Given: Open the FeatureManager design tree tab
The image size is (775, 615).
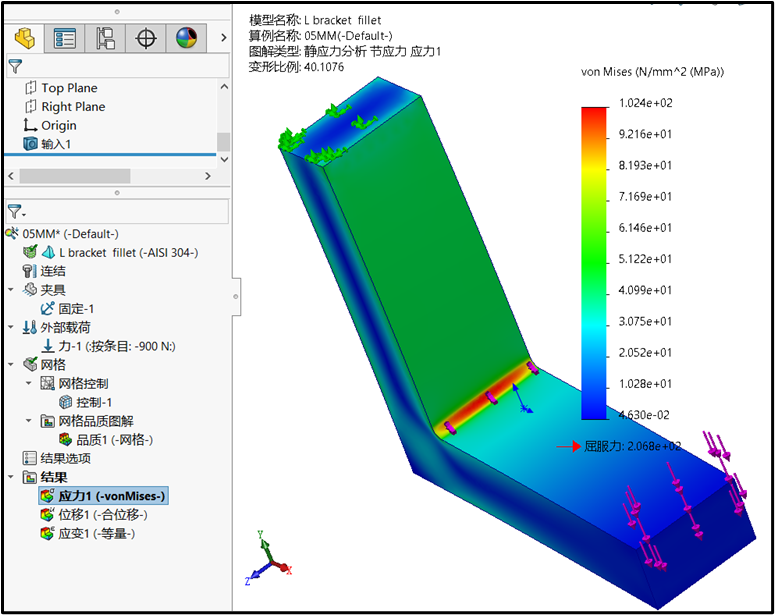Looking at the screenshot, I should click(24, 38).
